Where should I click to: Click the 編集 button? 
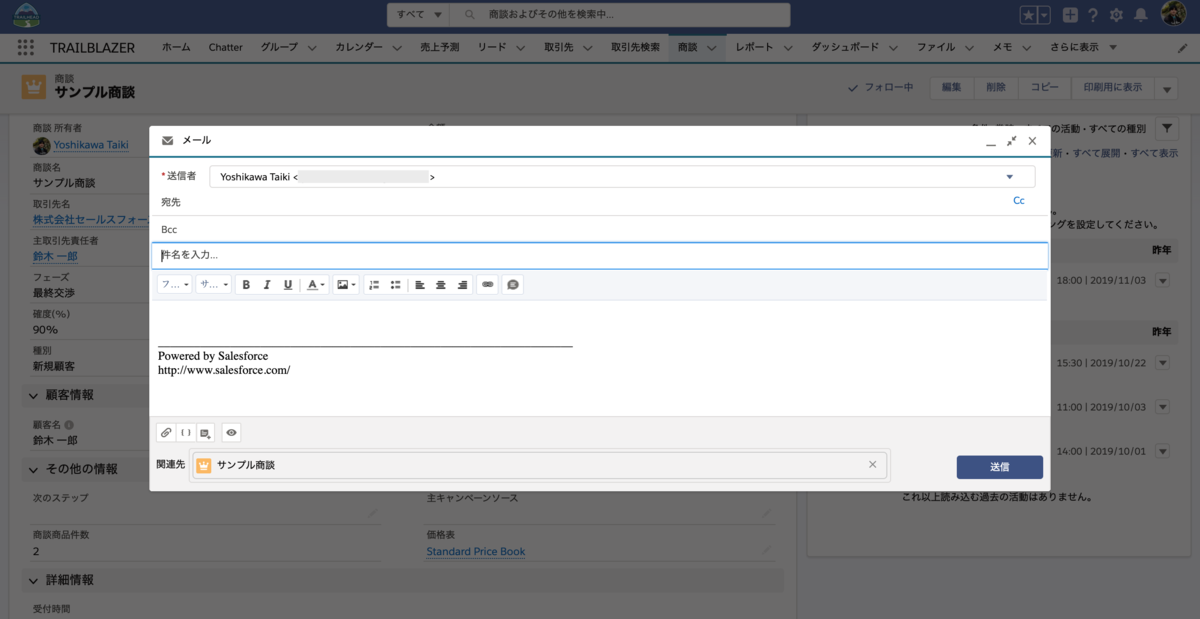951,88
